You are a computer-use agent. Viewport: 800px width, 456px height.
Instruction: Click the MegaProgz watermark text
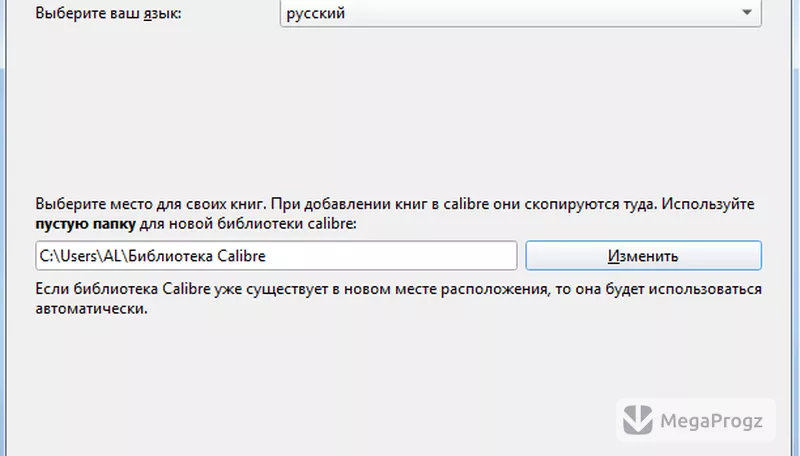tap(711, 421)
